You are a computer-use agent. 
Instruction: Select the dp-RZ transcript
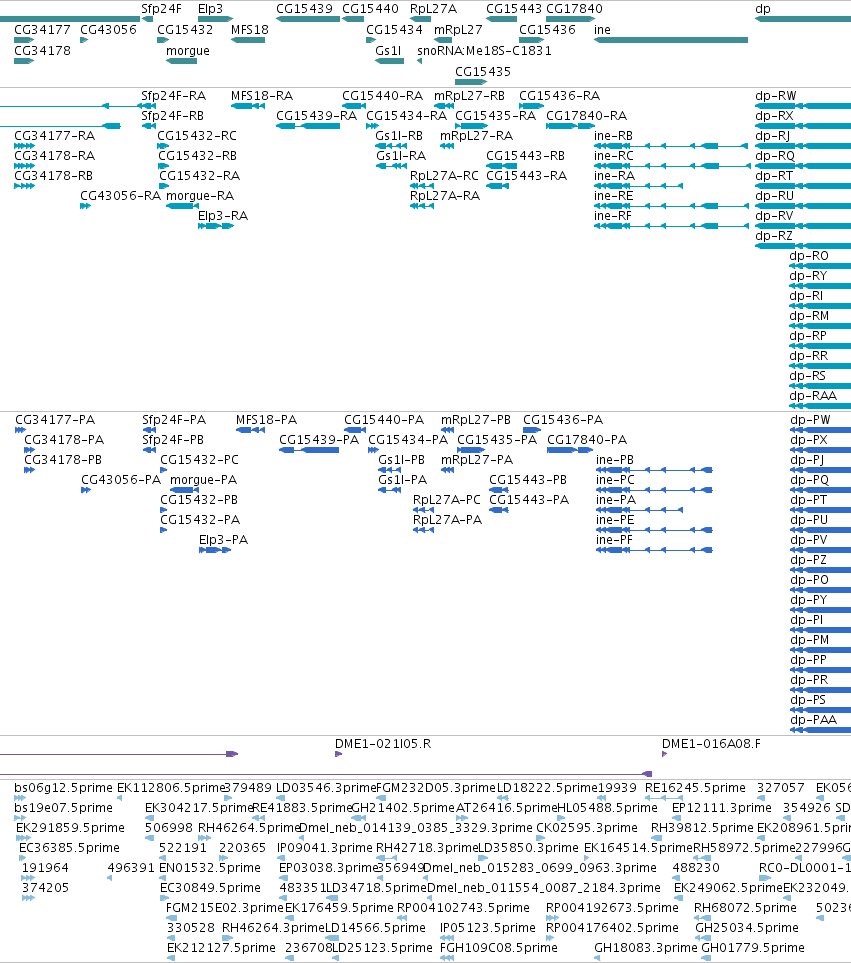point(803,246)
